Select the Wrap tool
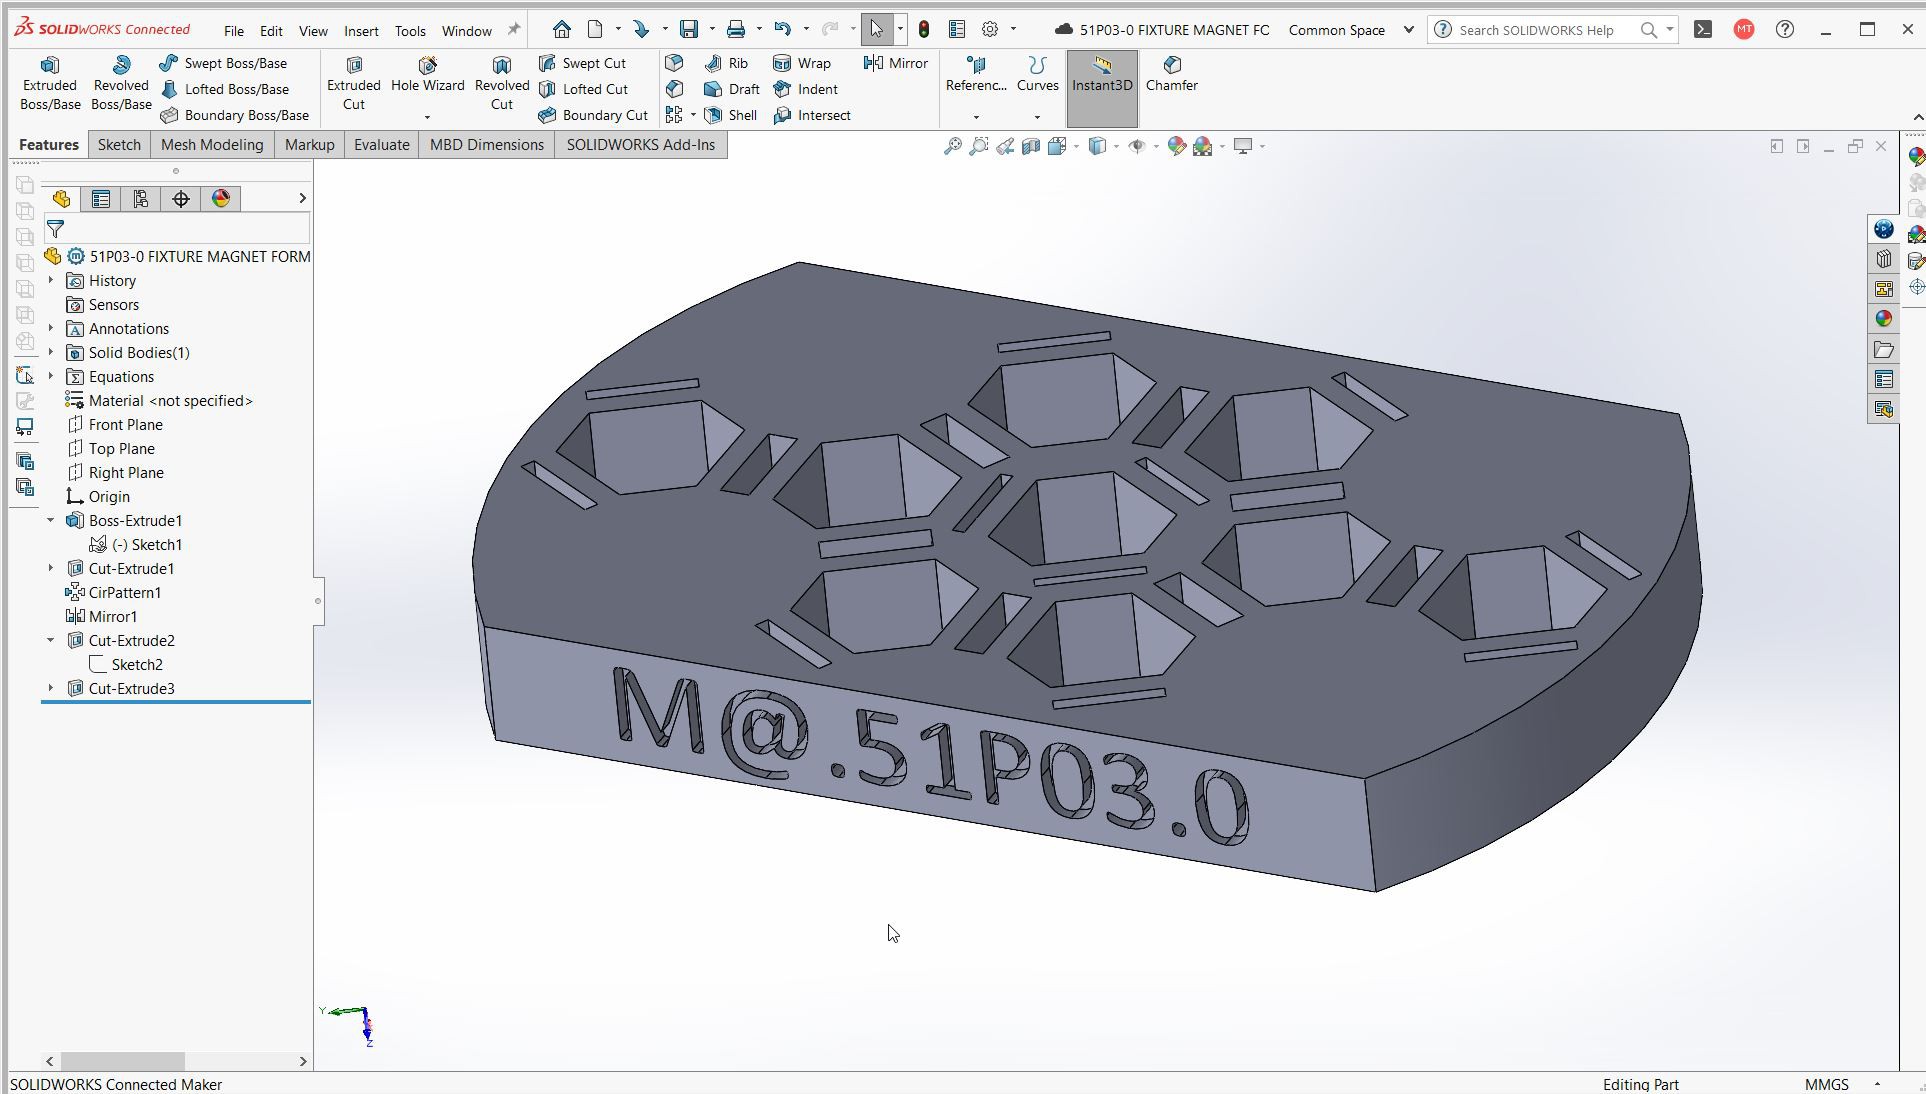The width and height of the screenshot is (1926, 1094). (802, 63)
